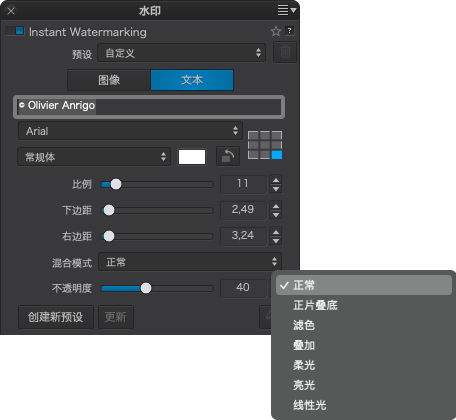Open the 常规体 font style dropdown

(94, 157)
